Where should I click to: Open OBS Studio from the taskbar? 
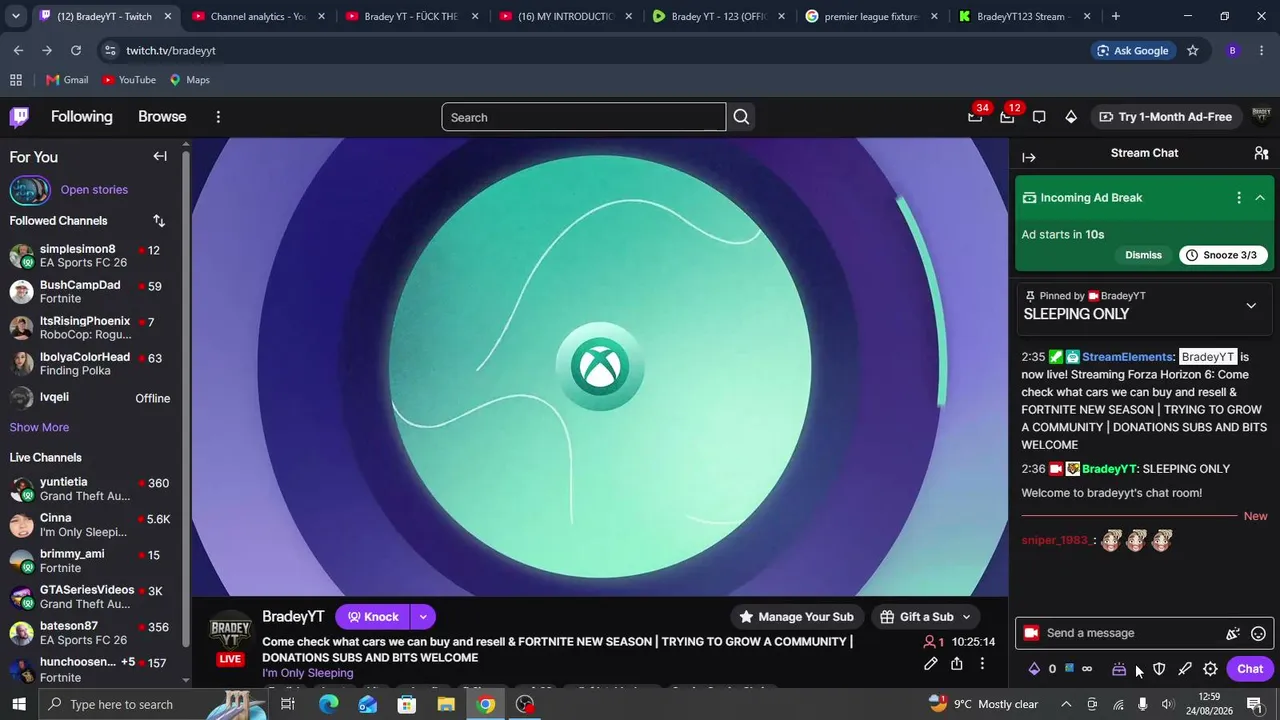point(525,704)
